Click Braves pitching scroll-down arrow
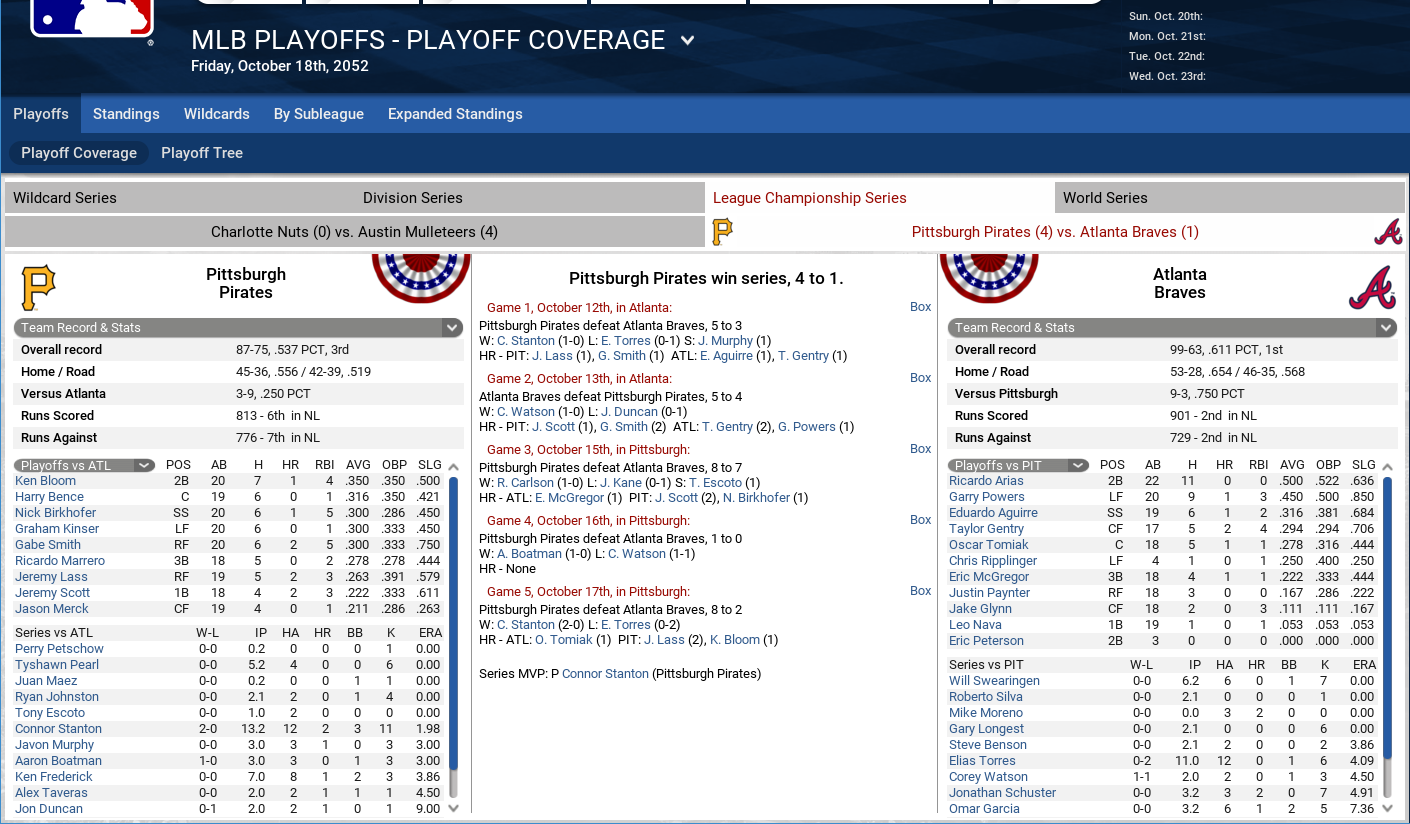1410x824 pixels. 1387,808
